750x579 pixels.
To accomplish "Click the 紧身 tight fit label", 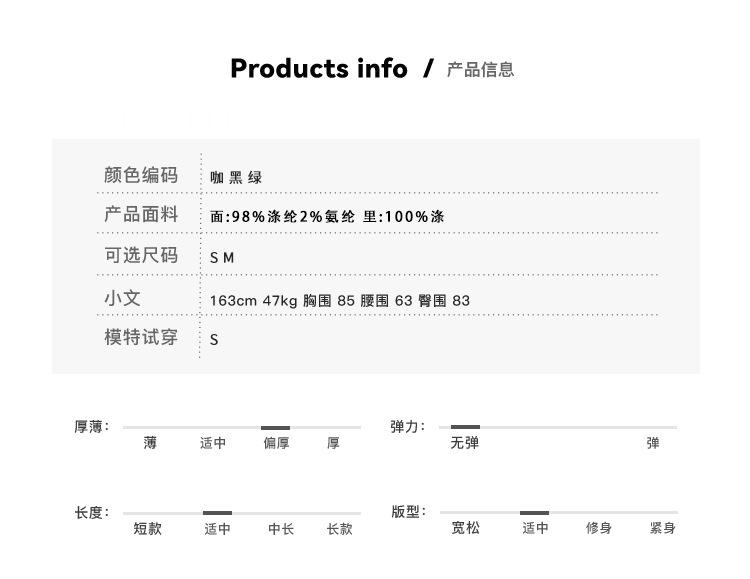I will point(662,528).
